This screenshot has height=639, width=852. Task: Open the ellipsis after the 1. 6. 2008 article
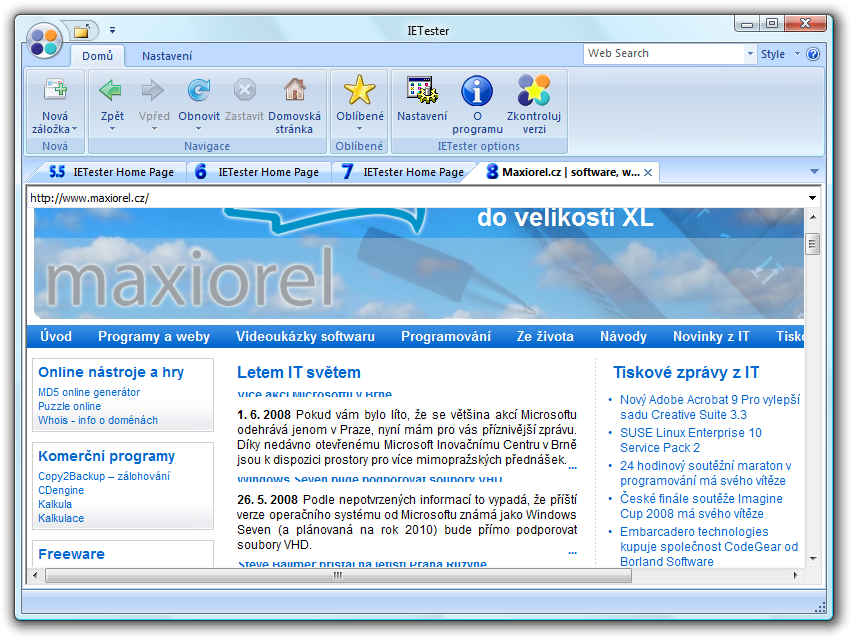pyautogui.click(x=572, y=466)
